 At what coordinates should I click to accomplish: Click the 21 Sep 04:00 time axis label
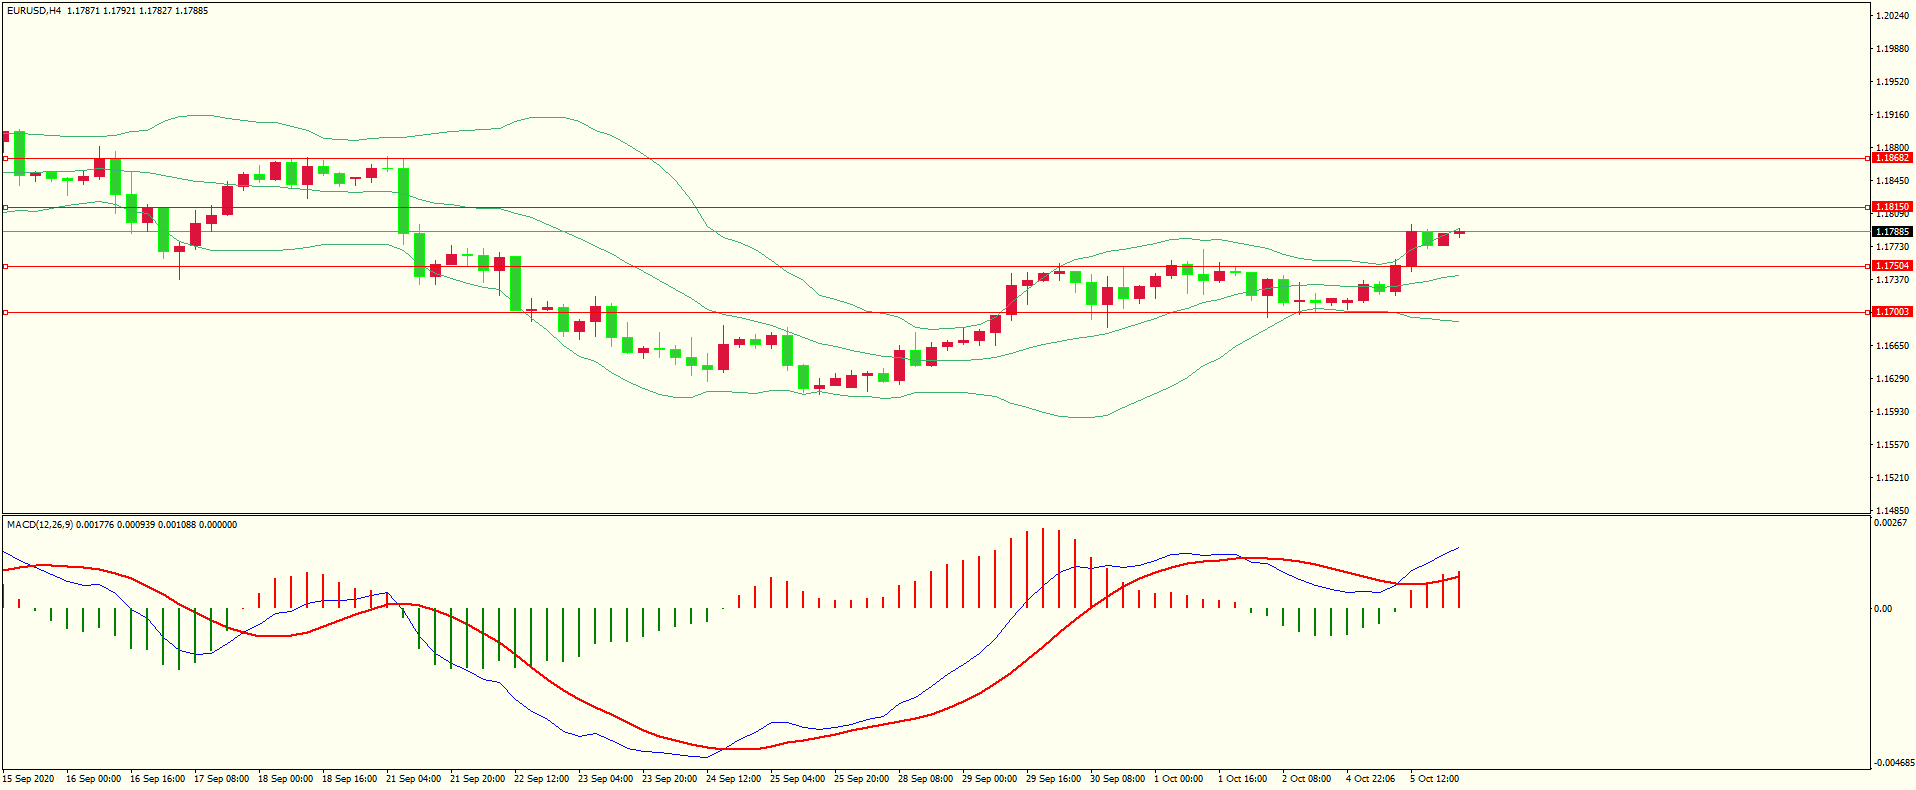[x=413, y=779]
